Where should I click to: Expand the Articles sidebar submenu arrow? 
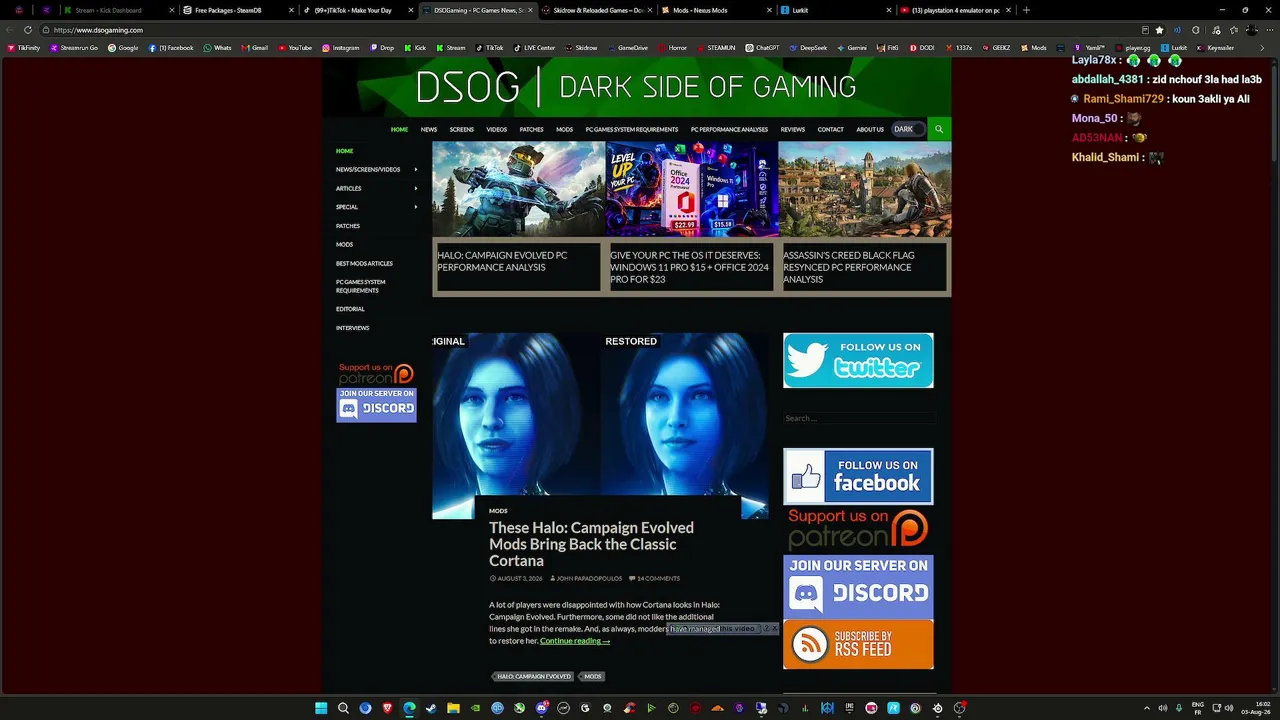pyautogui.click(x=416, y=188)
